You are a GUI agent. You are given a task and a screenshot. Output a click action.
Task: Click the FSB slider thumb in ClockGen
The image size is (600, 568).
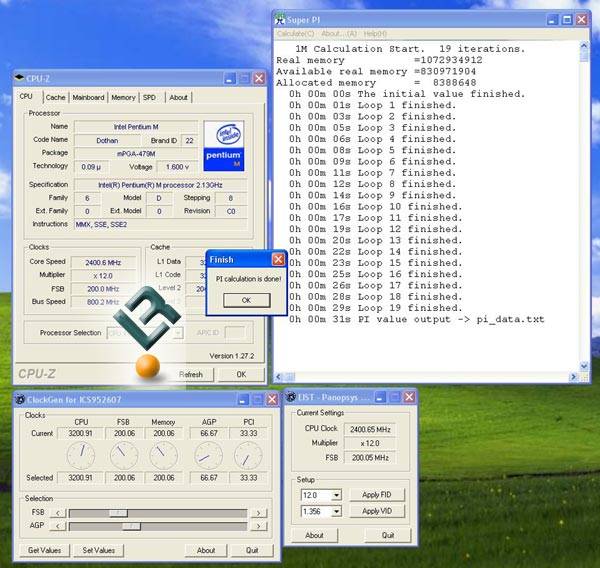118,513
